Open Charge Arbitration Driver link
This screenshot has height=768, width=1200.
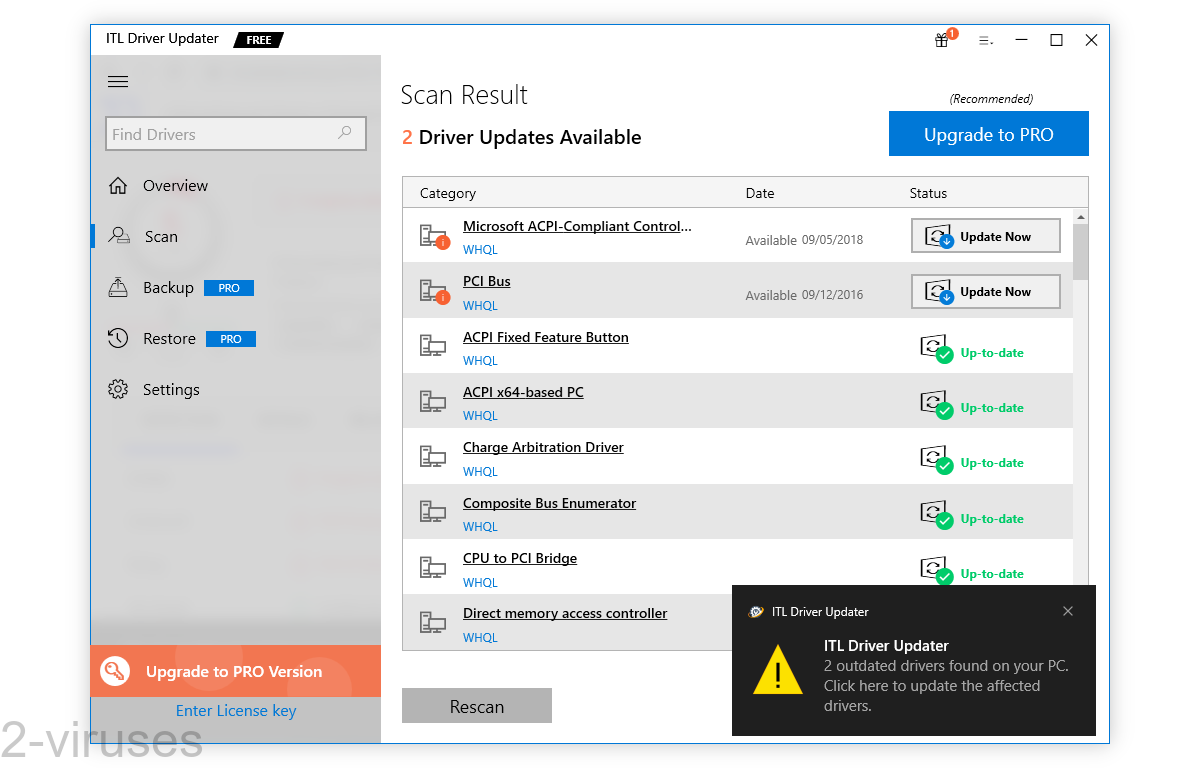[x=543, y=447]
